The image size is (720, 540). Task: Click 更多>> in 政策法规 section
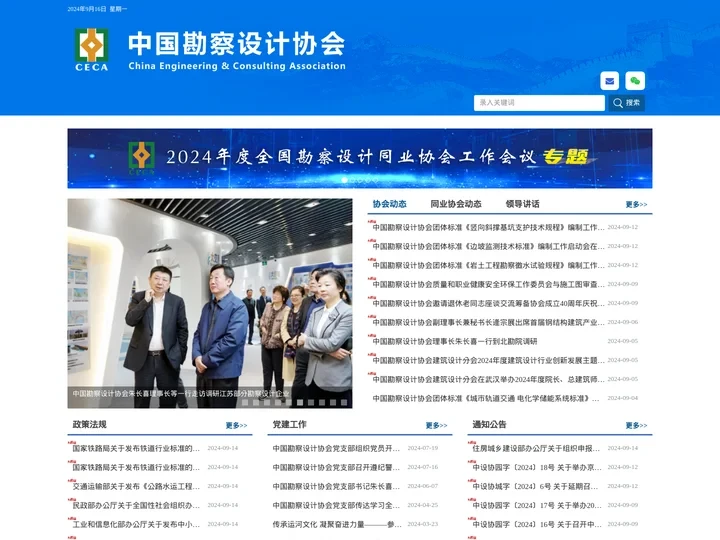coord(236,426)
